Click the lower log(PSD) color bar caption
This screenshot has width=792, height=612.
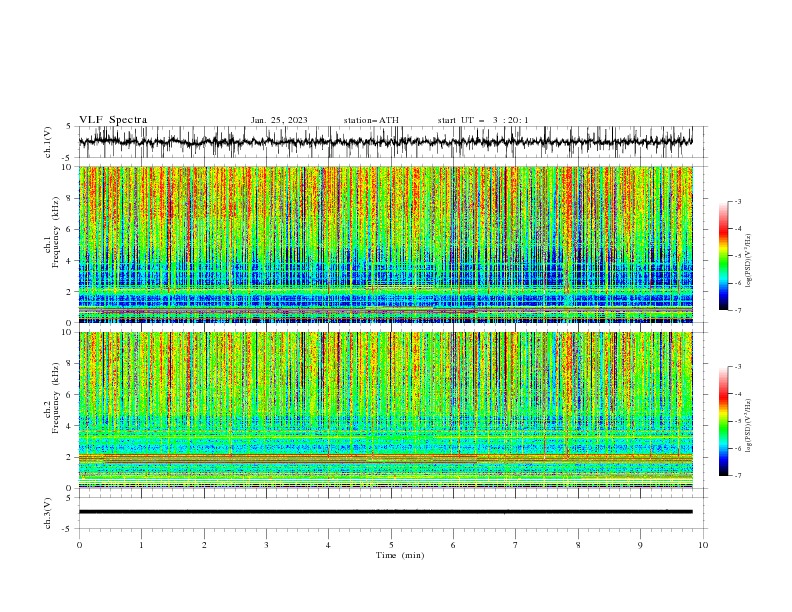tap(748, 426)
